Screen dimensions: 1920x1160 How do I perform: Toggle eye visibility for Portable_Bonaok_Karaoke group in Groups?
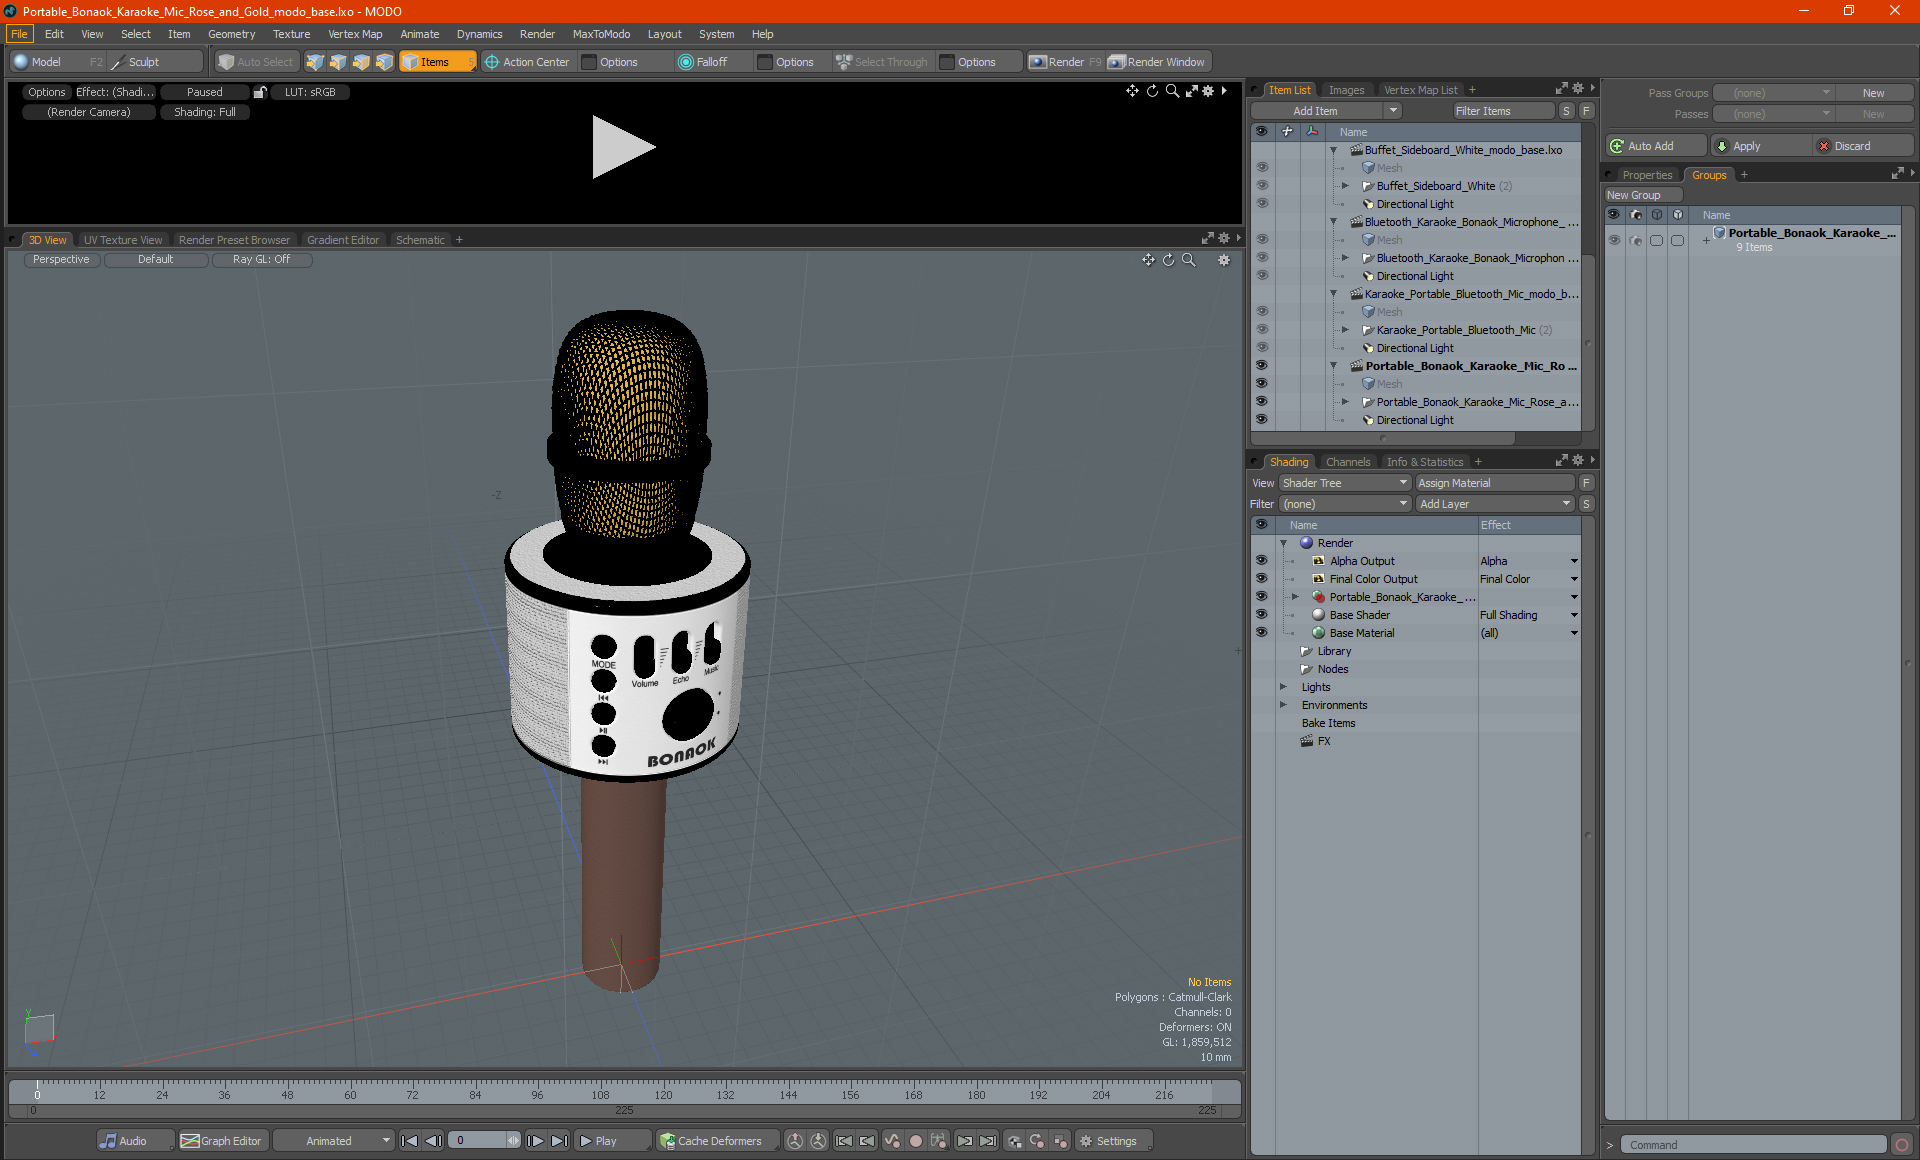click(x=1614, y=240)
